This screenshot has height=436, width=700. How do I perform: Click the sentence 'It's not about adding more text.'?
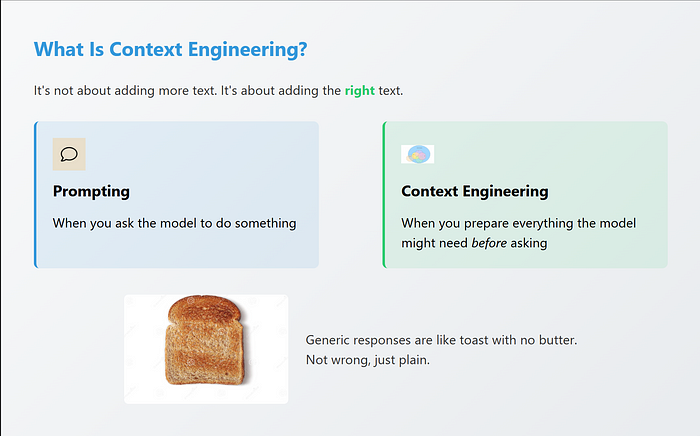[125, 91]
